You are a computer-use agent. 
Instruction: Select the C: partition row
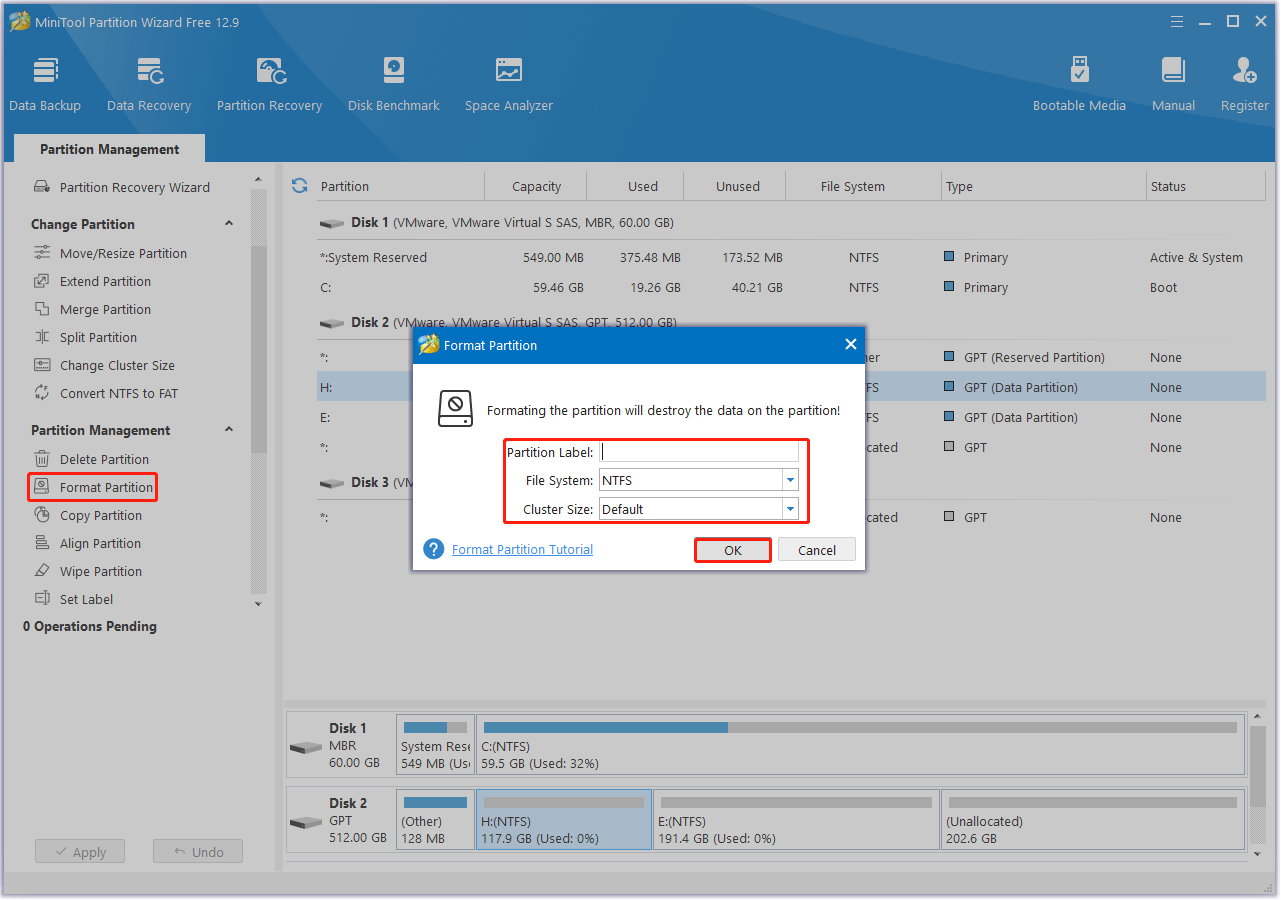(791, 287)
